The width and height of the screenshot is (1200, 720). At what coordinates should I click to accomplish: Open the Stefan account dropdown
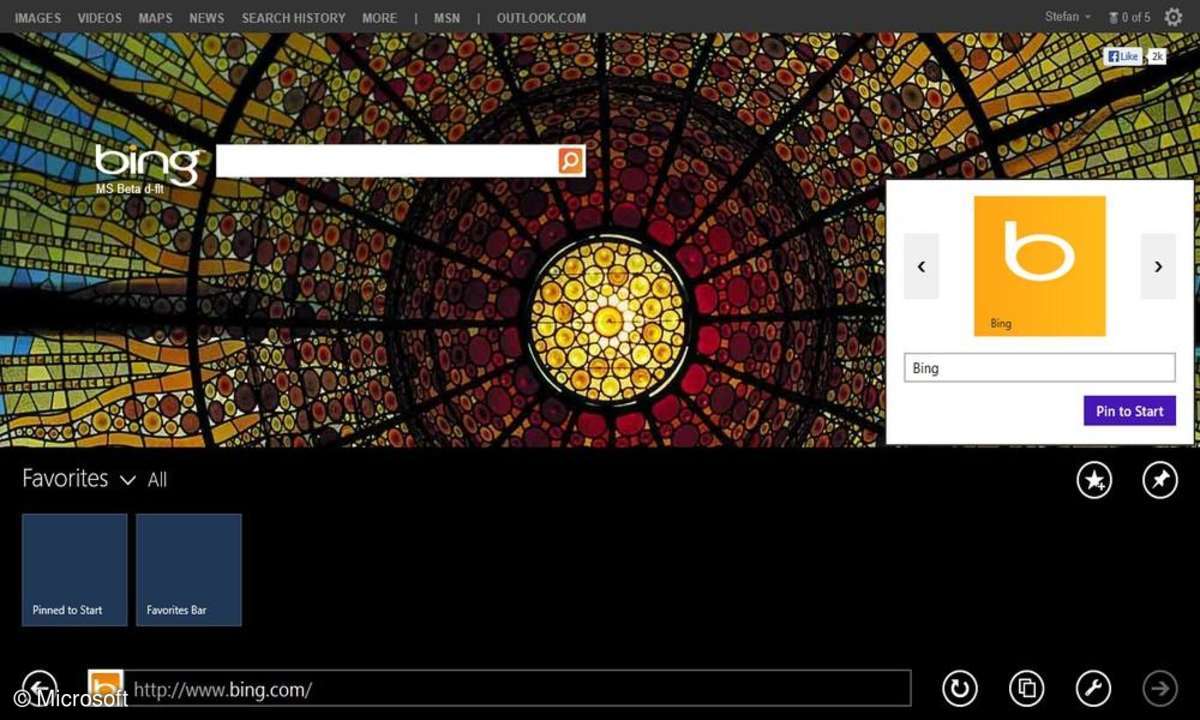tap(1068, 17)
